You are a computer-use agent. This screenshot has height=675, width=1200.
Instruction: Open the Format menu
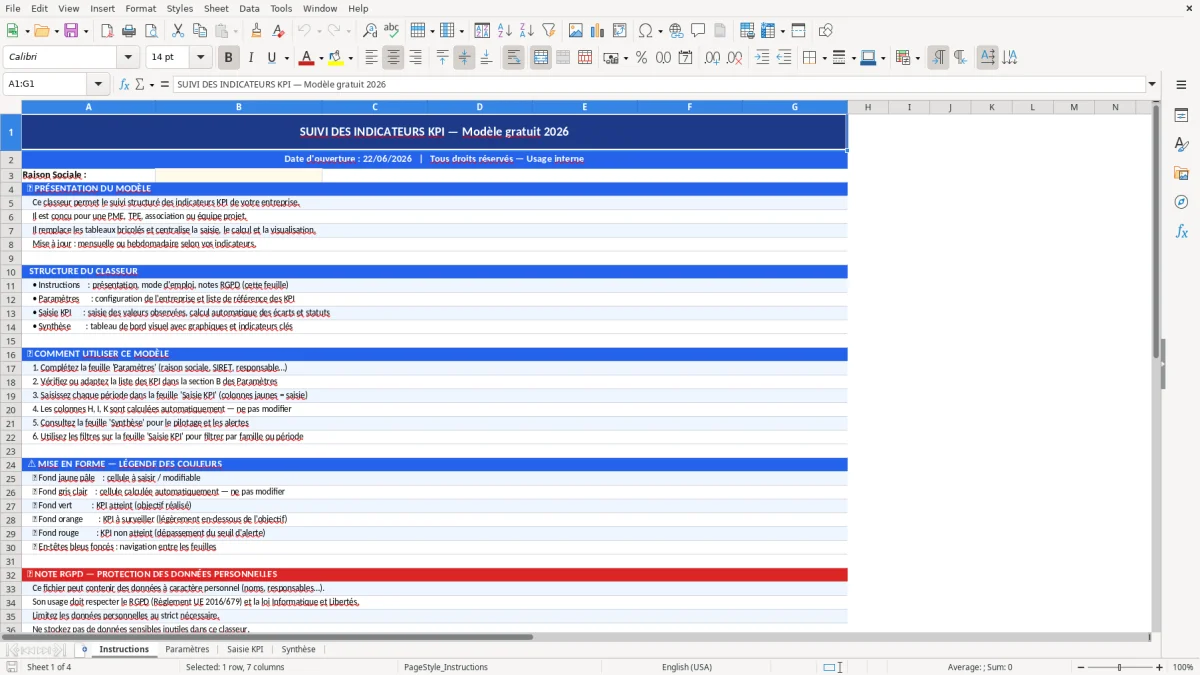(x=140, y=8)
